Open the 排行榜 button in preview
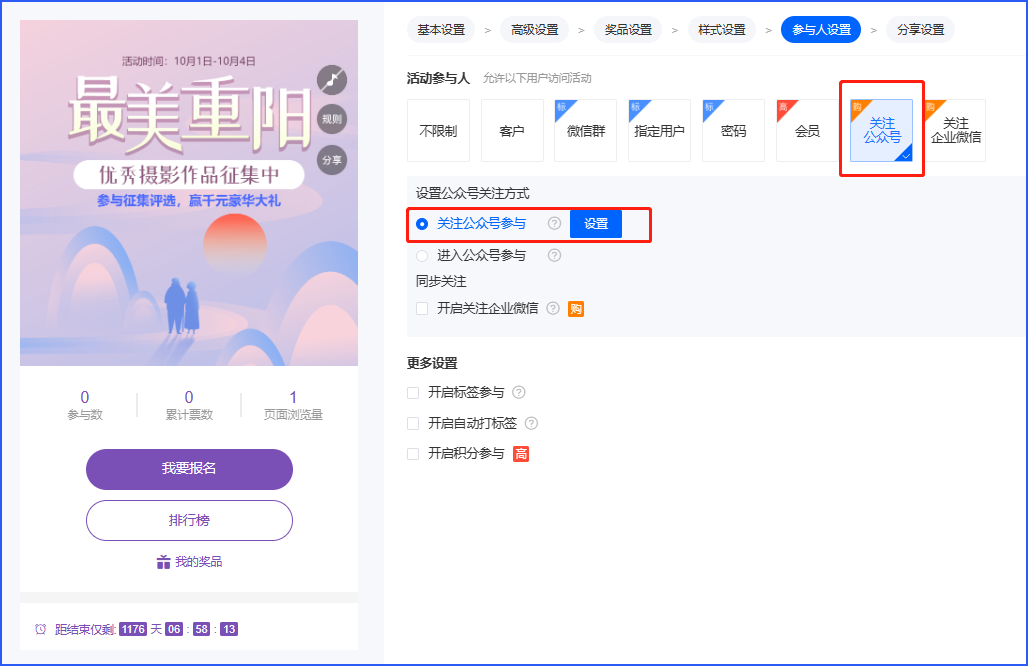 click(x=189, y=520)
